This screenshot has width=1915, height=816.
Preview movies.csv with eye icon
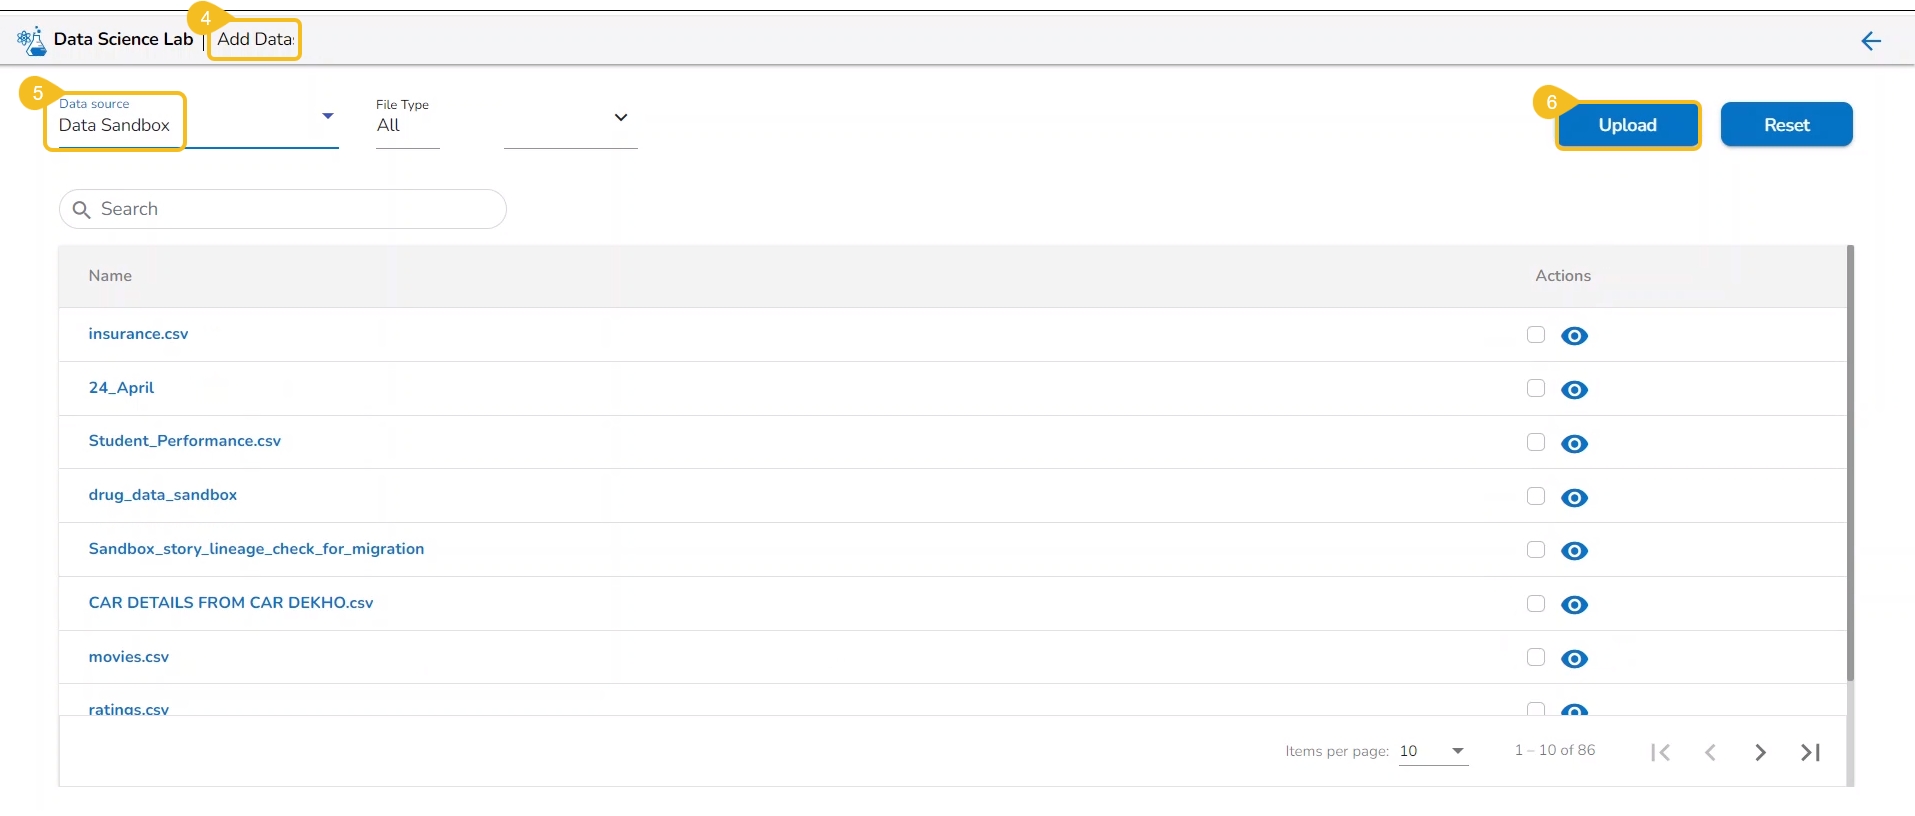click(x=1575, y=659)
